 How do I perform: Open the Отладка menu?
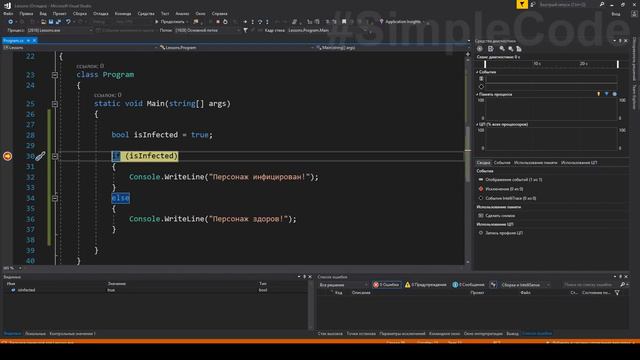(x=101, y=13)
